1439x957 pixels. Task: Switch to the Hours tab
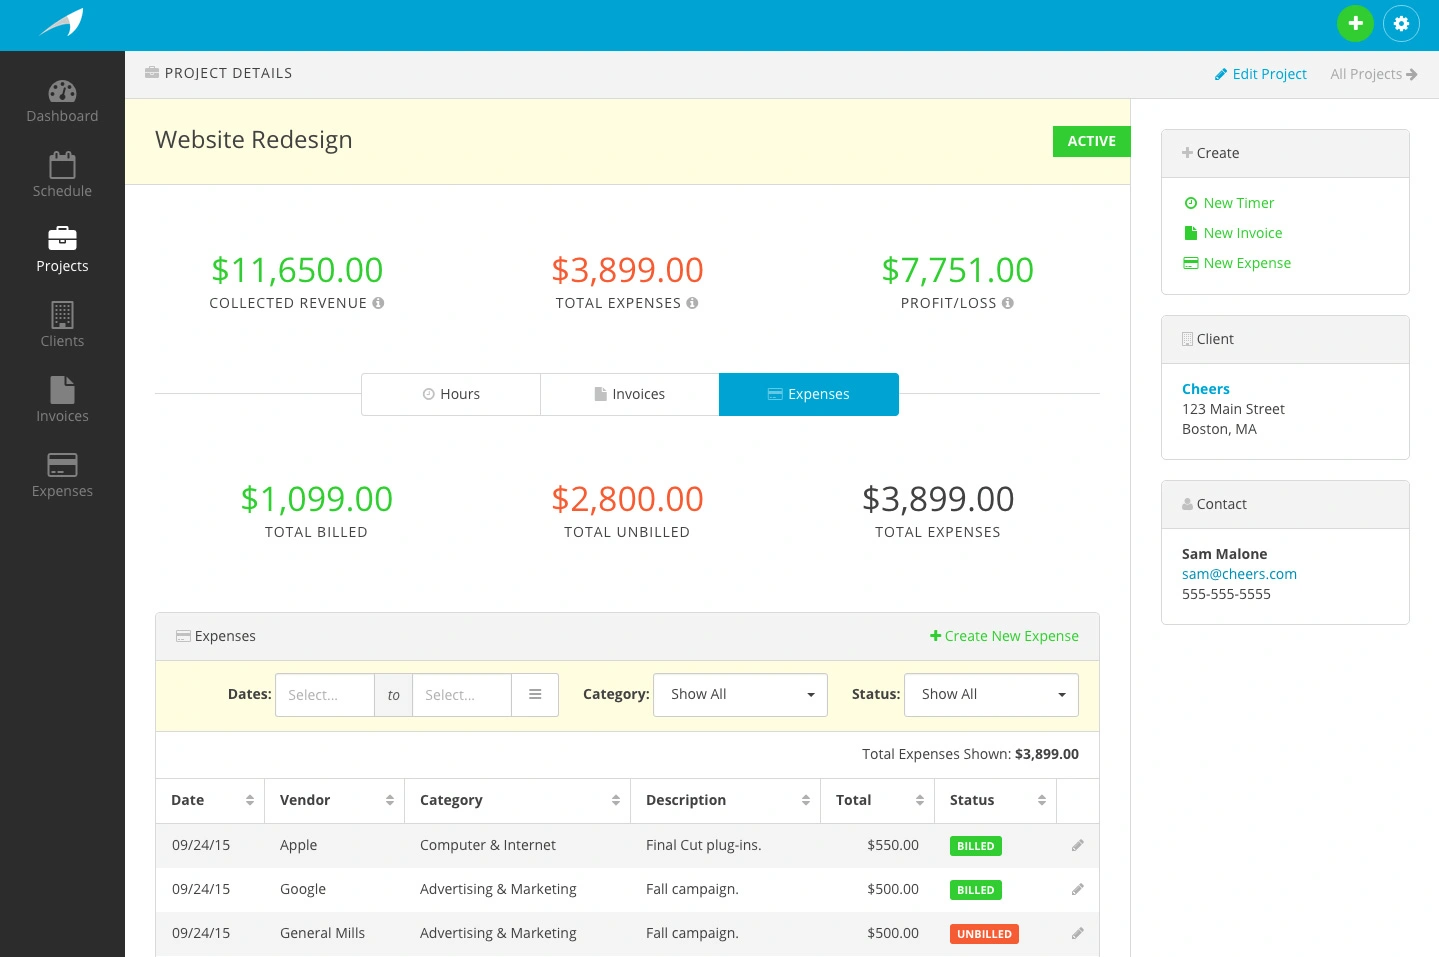[x=450, y=394]
